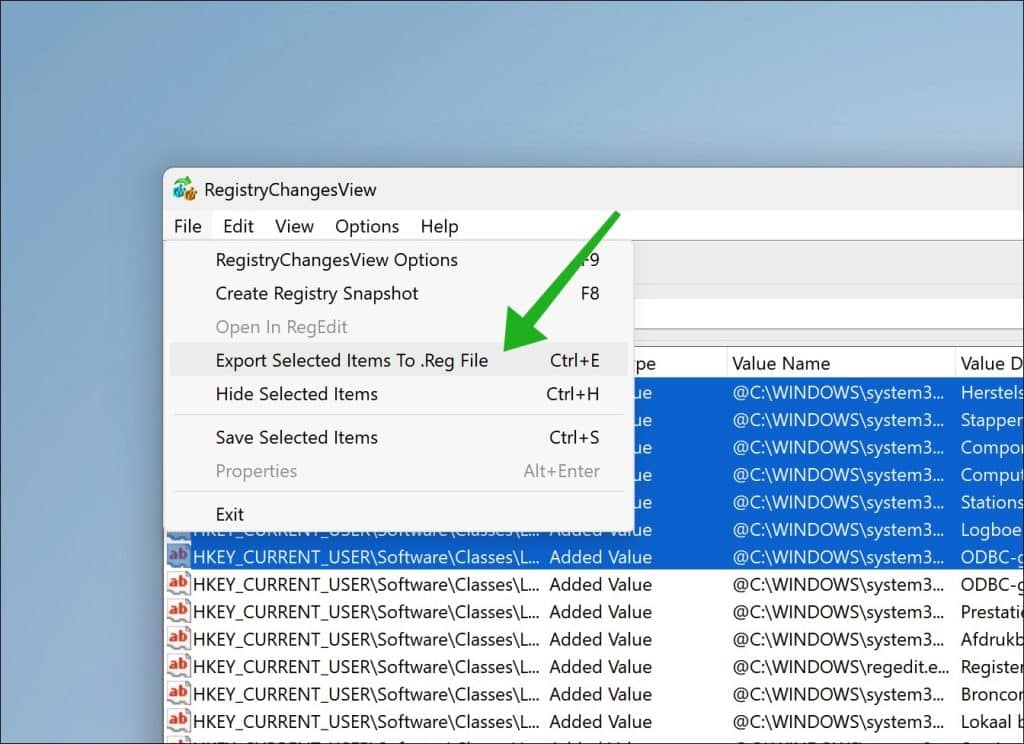
Task: Click the ab icon in the Broncor row
Action: click(178, 693)
